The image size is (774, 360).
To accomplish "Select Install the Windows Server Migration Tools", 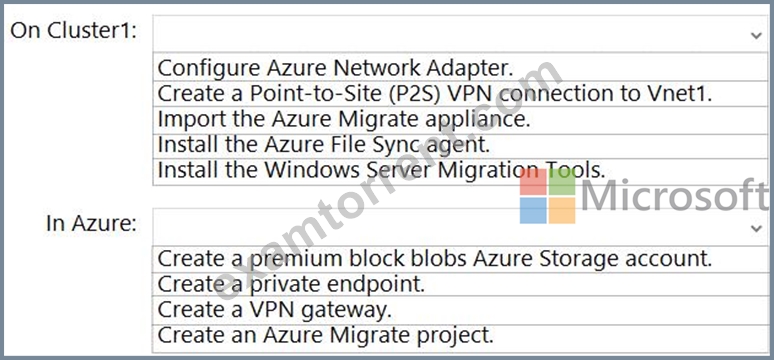I will pos(461,171).
